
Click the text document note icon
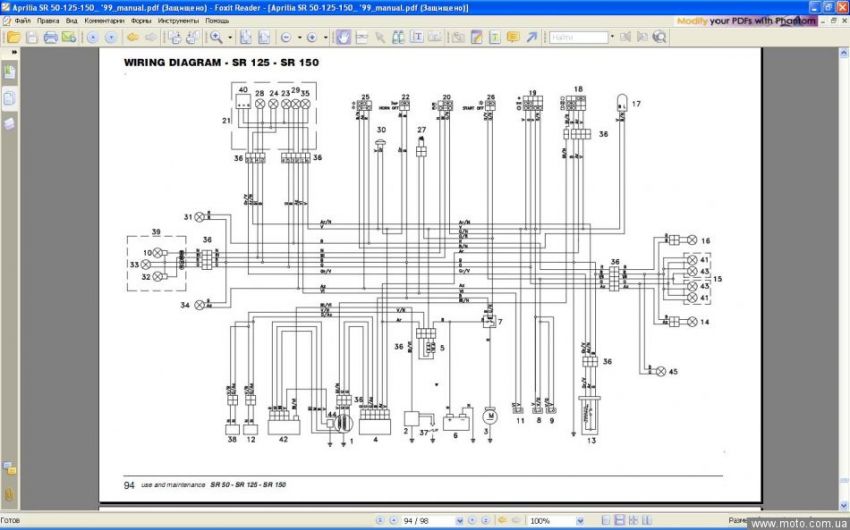(x=494, y=37)
